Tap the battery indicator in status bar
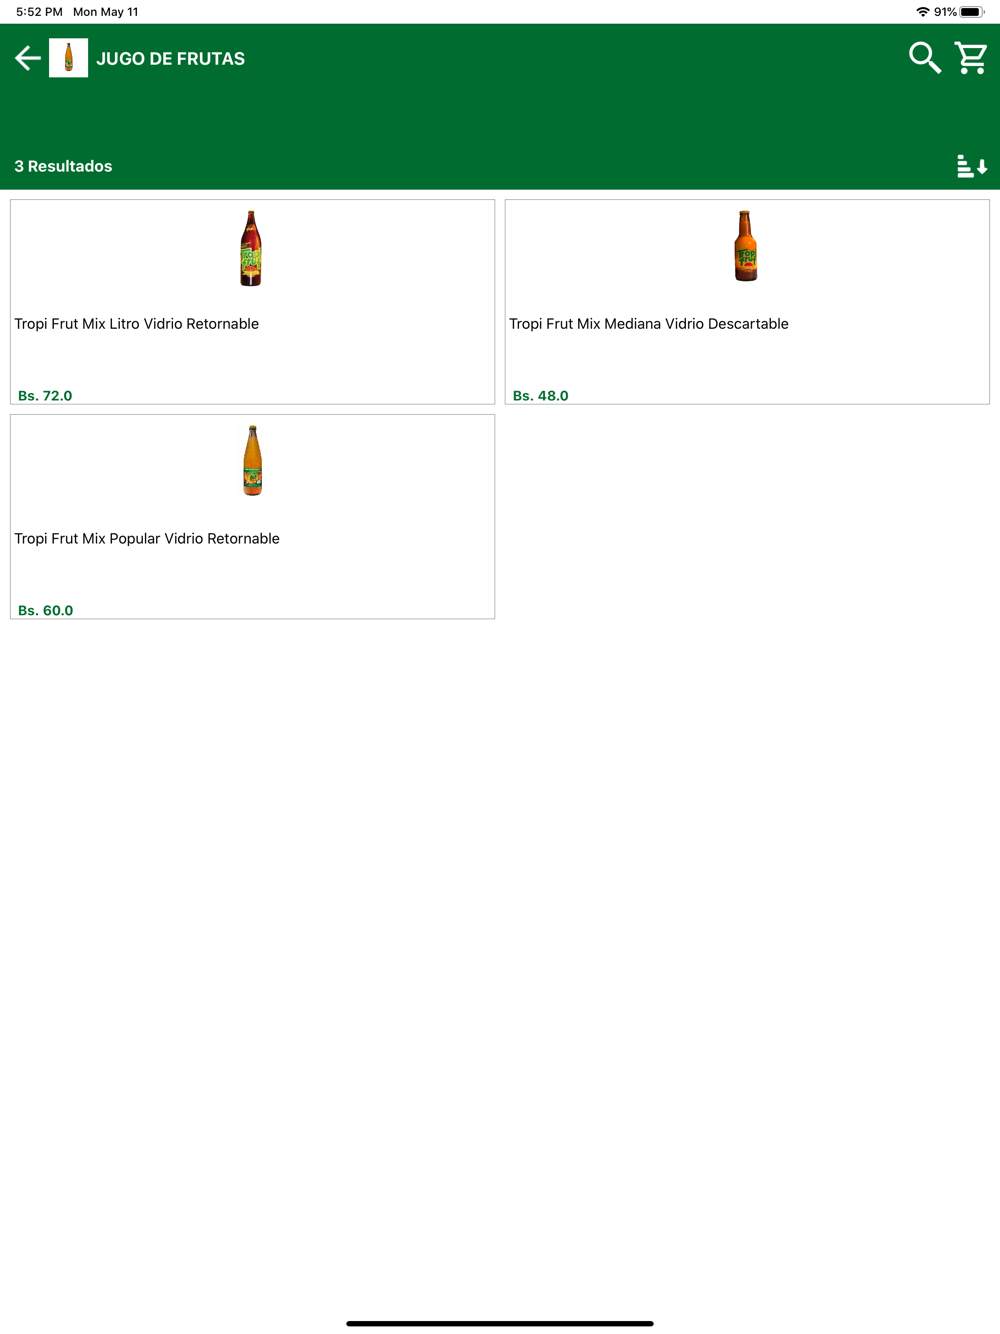The width and height of the screenshot is (1000, 1334). (972, 12)
